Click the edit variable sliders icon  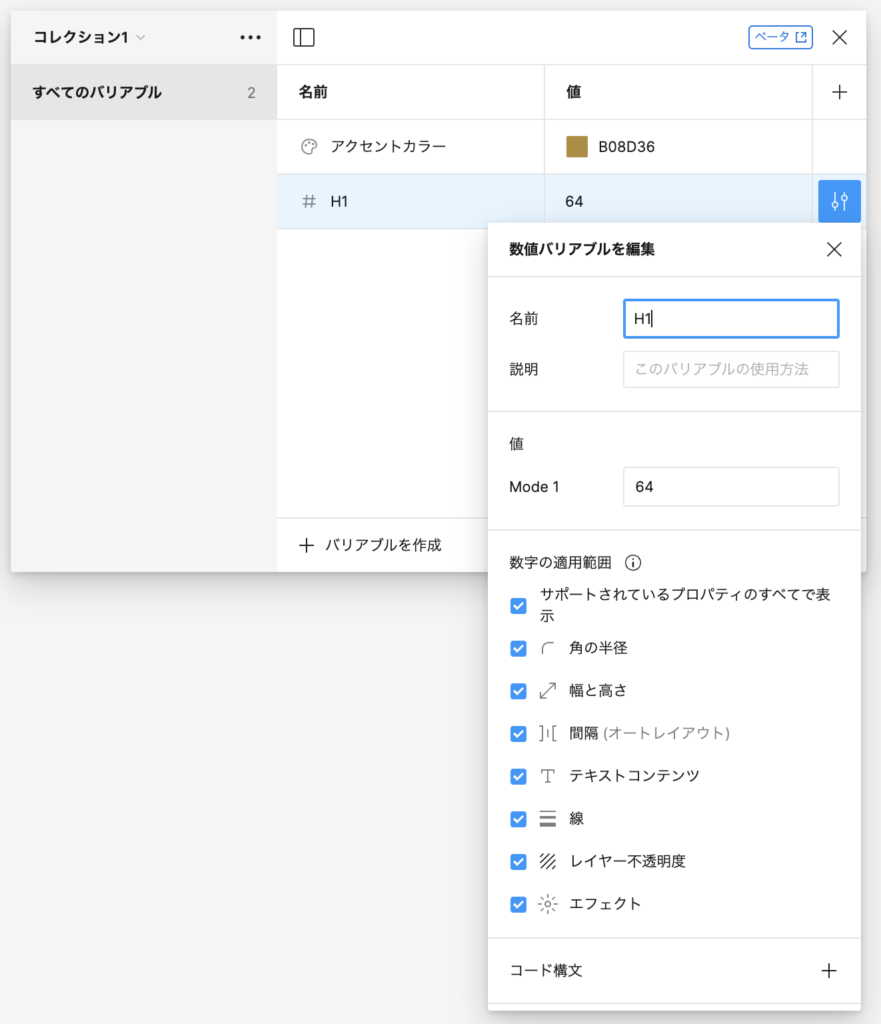tap(839, 201)
